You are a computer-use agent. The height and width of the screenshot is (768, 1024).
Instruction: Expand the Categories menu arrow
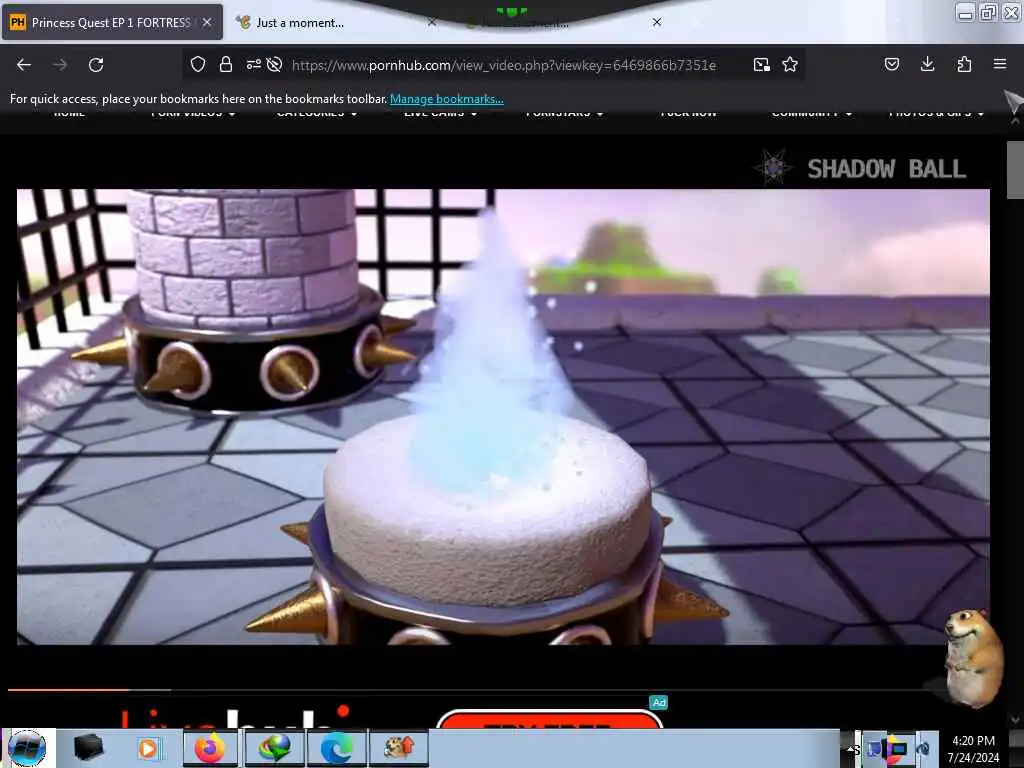[x=354, y=114]
